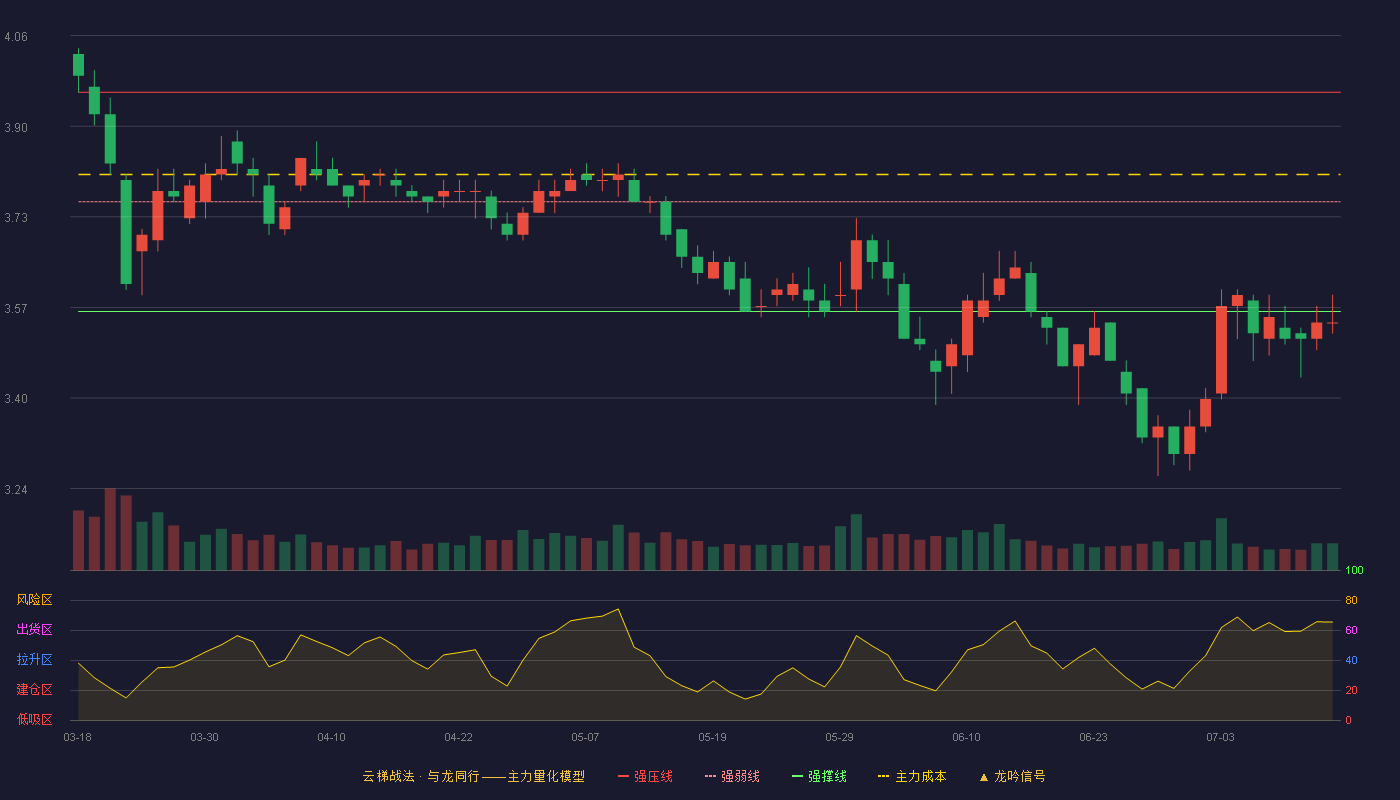Image resolution: width=1400 pixels, height=800 pixels.
Task: Click the 3.40 price axis label
Action: point(16,399)
